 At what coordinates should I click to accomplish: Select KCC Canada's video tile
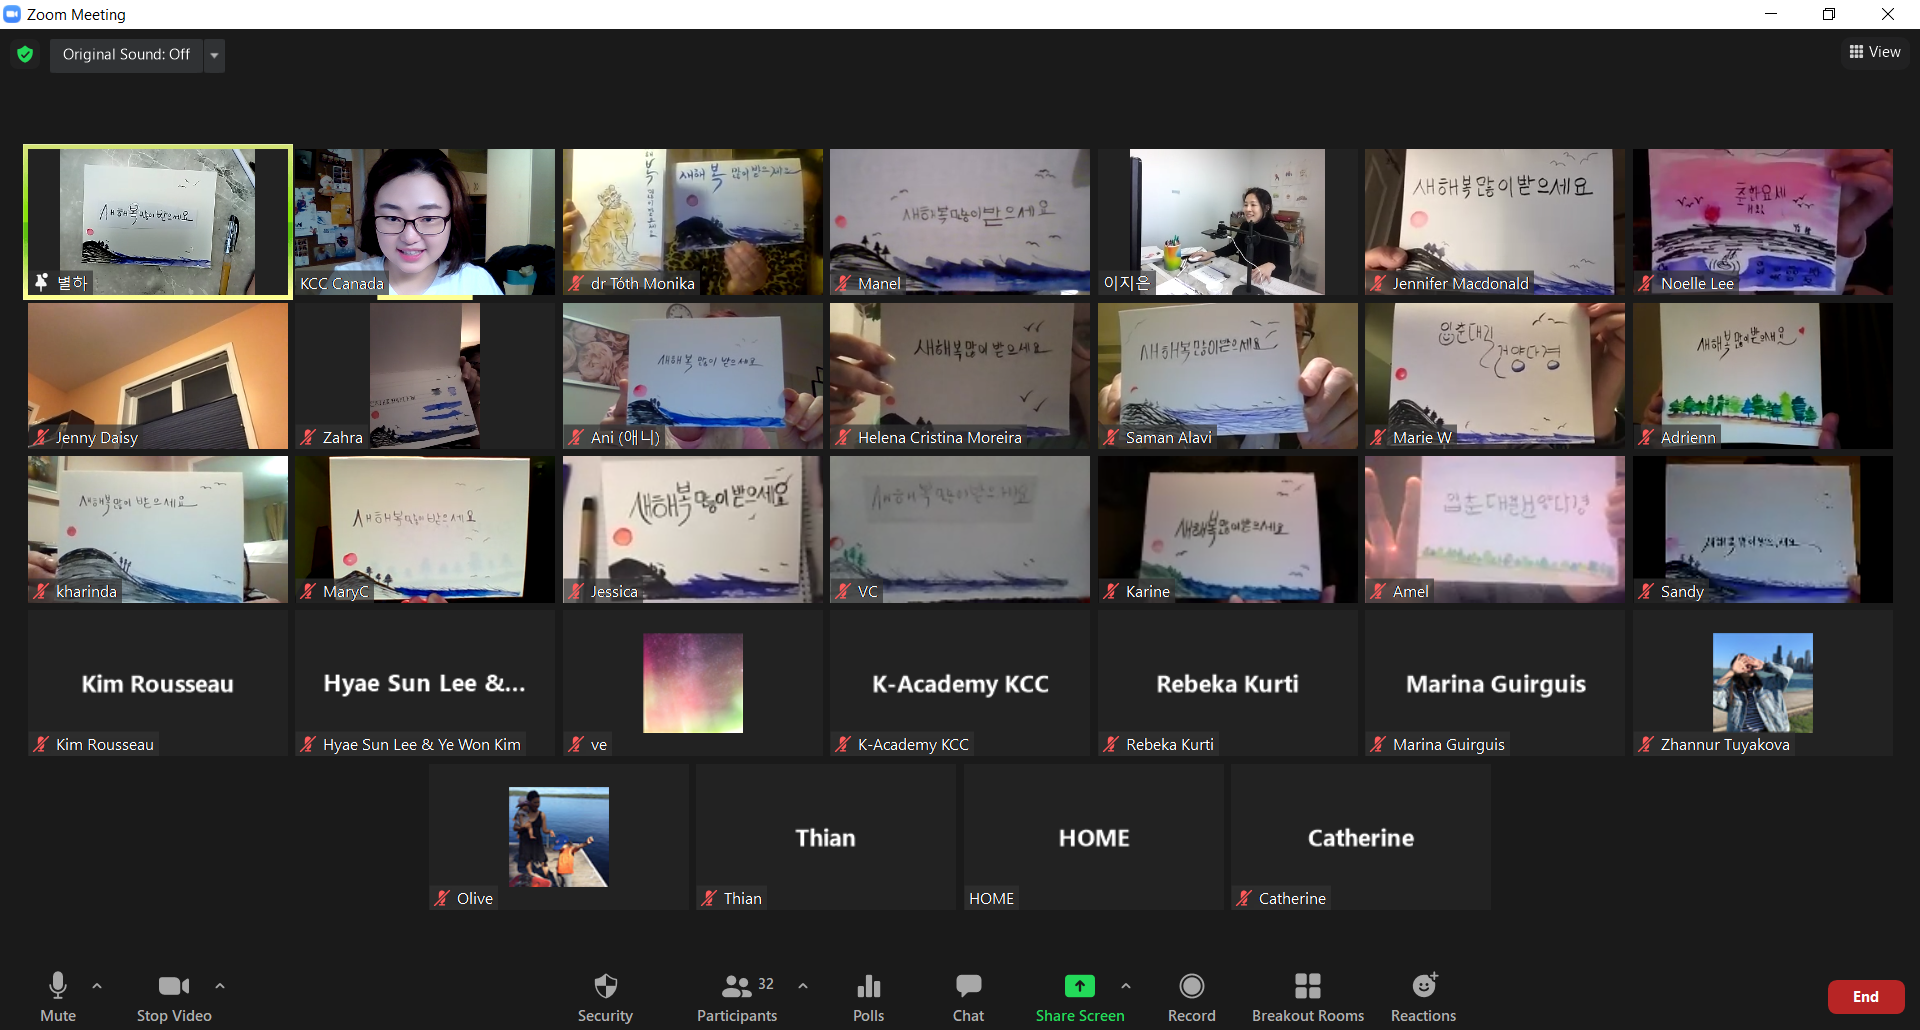425,222
